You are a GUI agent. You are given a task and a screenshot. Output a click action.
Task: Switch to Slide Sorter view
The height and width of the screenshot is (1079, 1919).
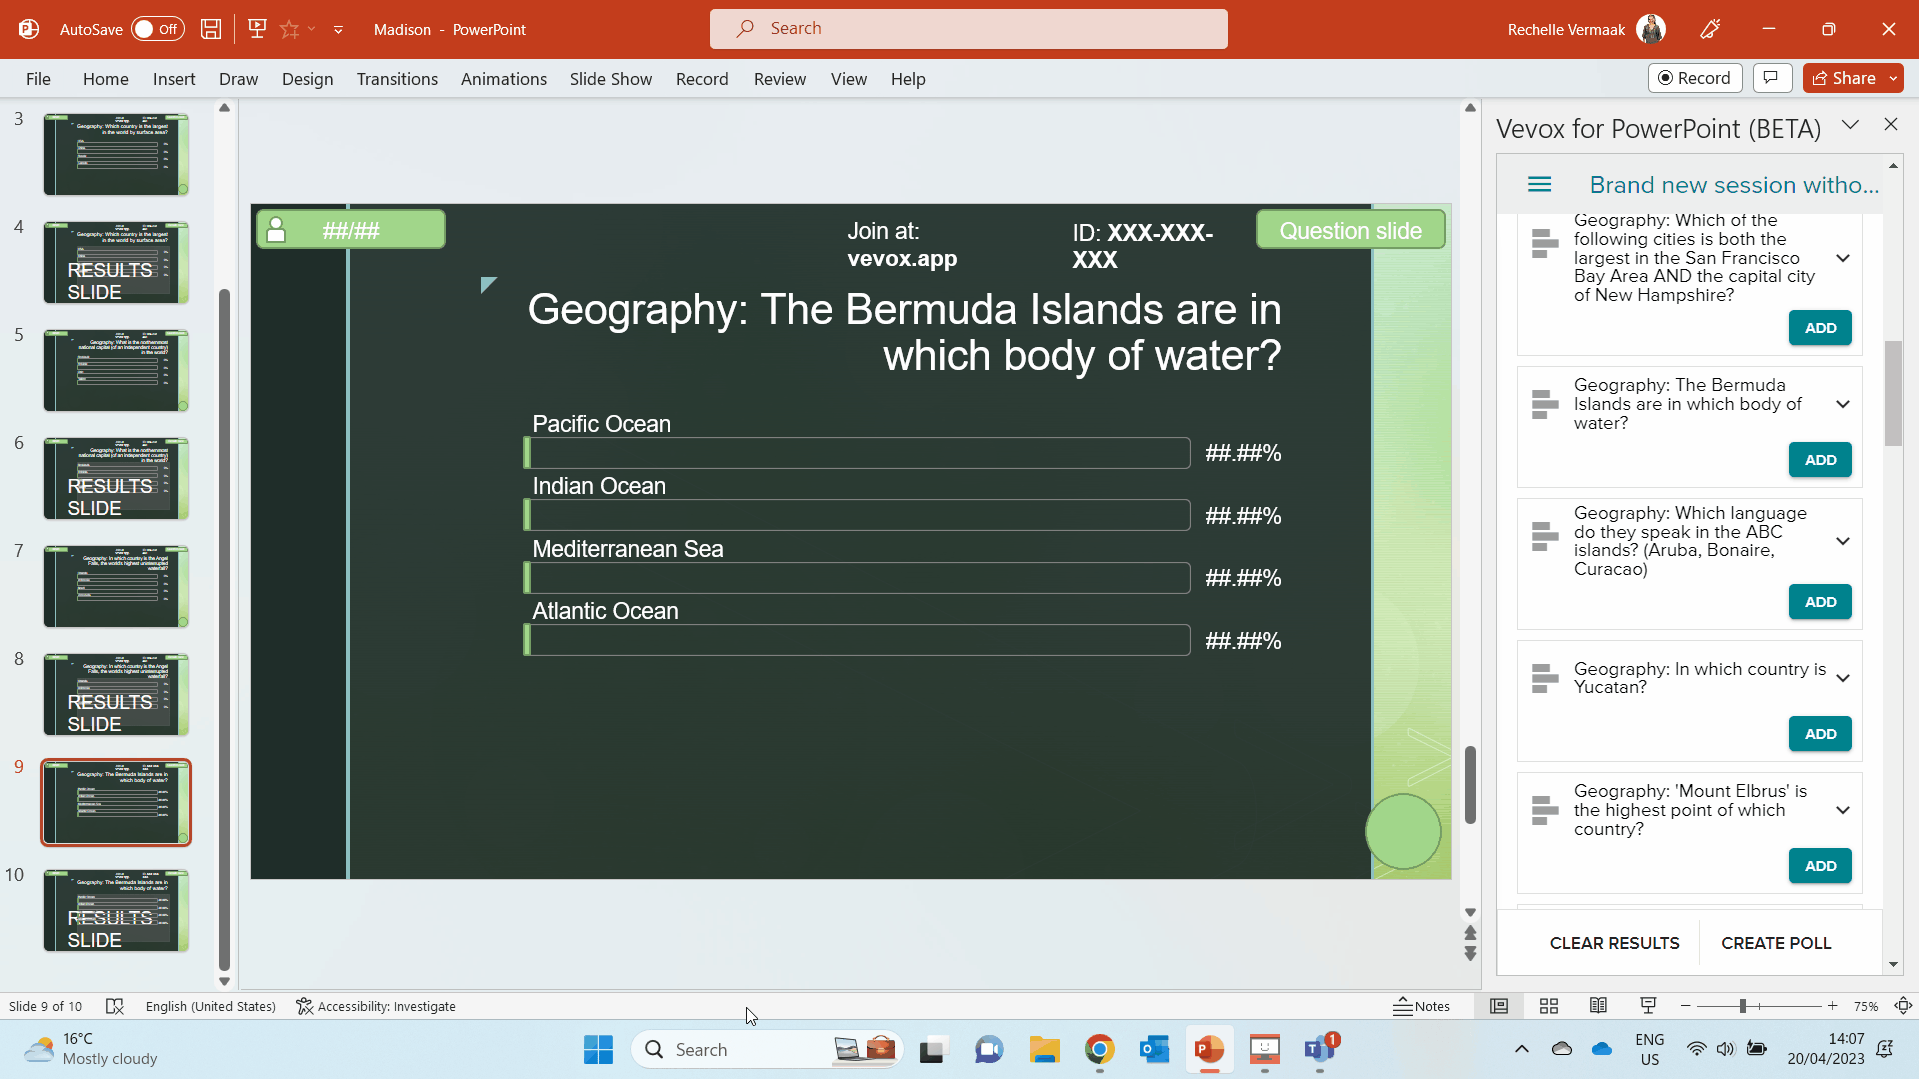click(x=1548, y=1006)
